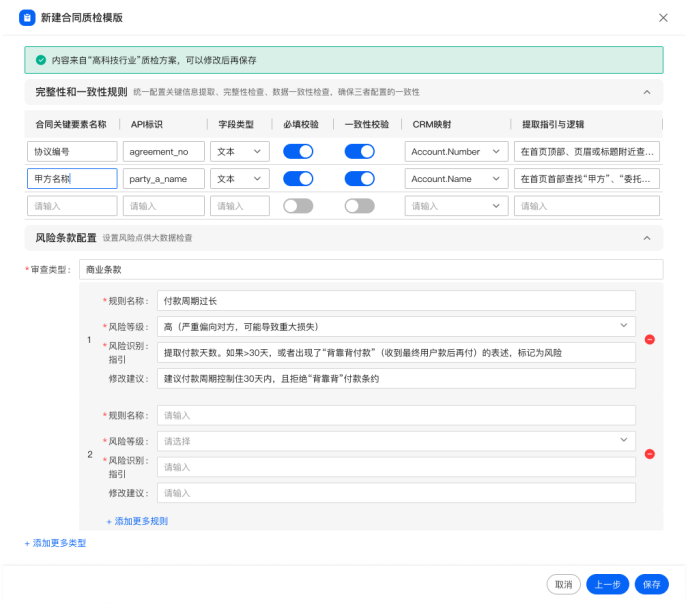Image resolution: width=688 pixels, height=605 pixels.
Task: Remove empty rule 2 using red minus icon
Action: (x=649, y=454)
